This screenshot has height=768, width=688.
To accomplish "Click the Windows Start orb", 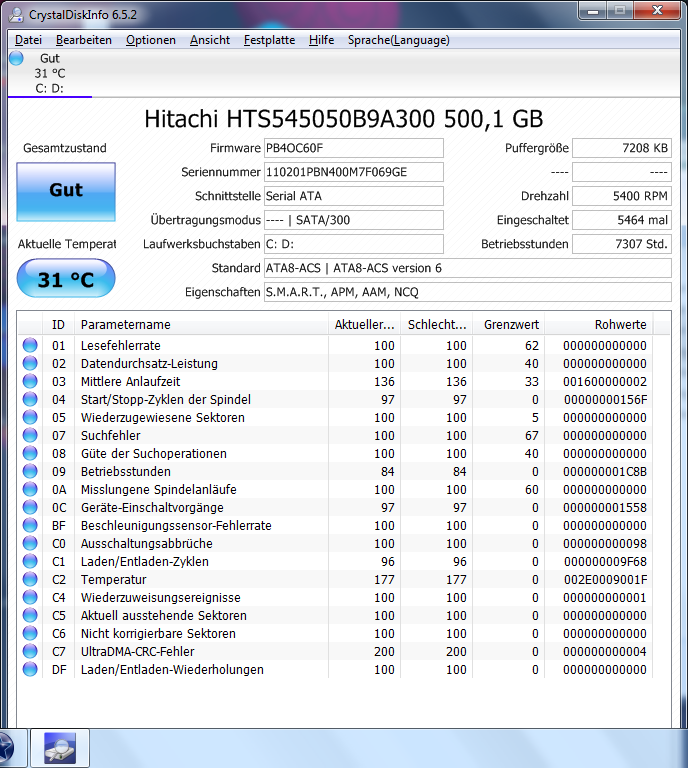I will pos(5,748).
